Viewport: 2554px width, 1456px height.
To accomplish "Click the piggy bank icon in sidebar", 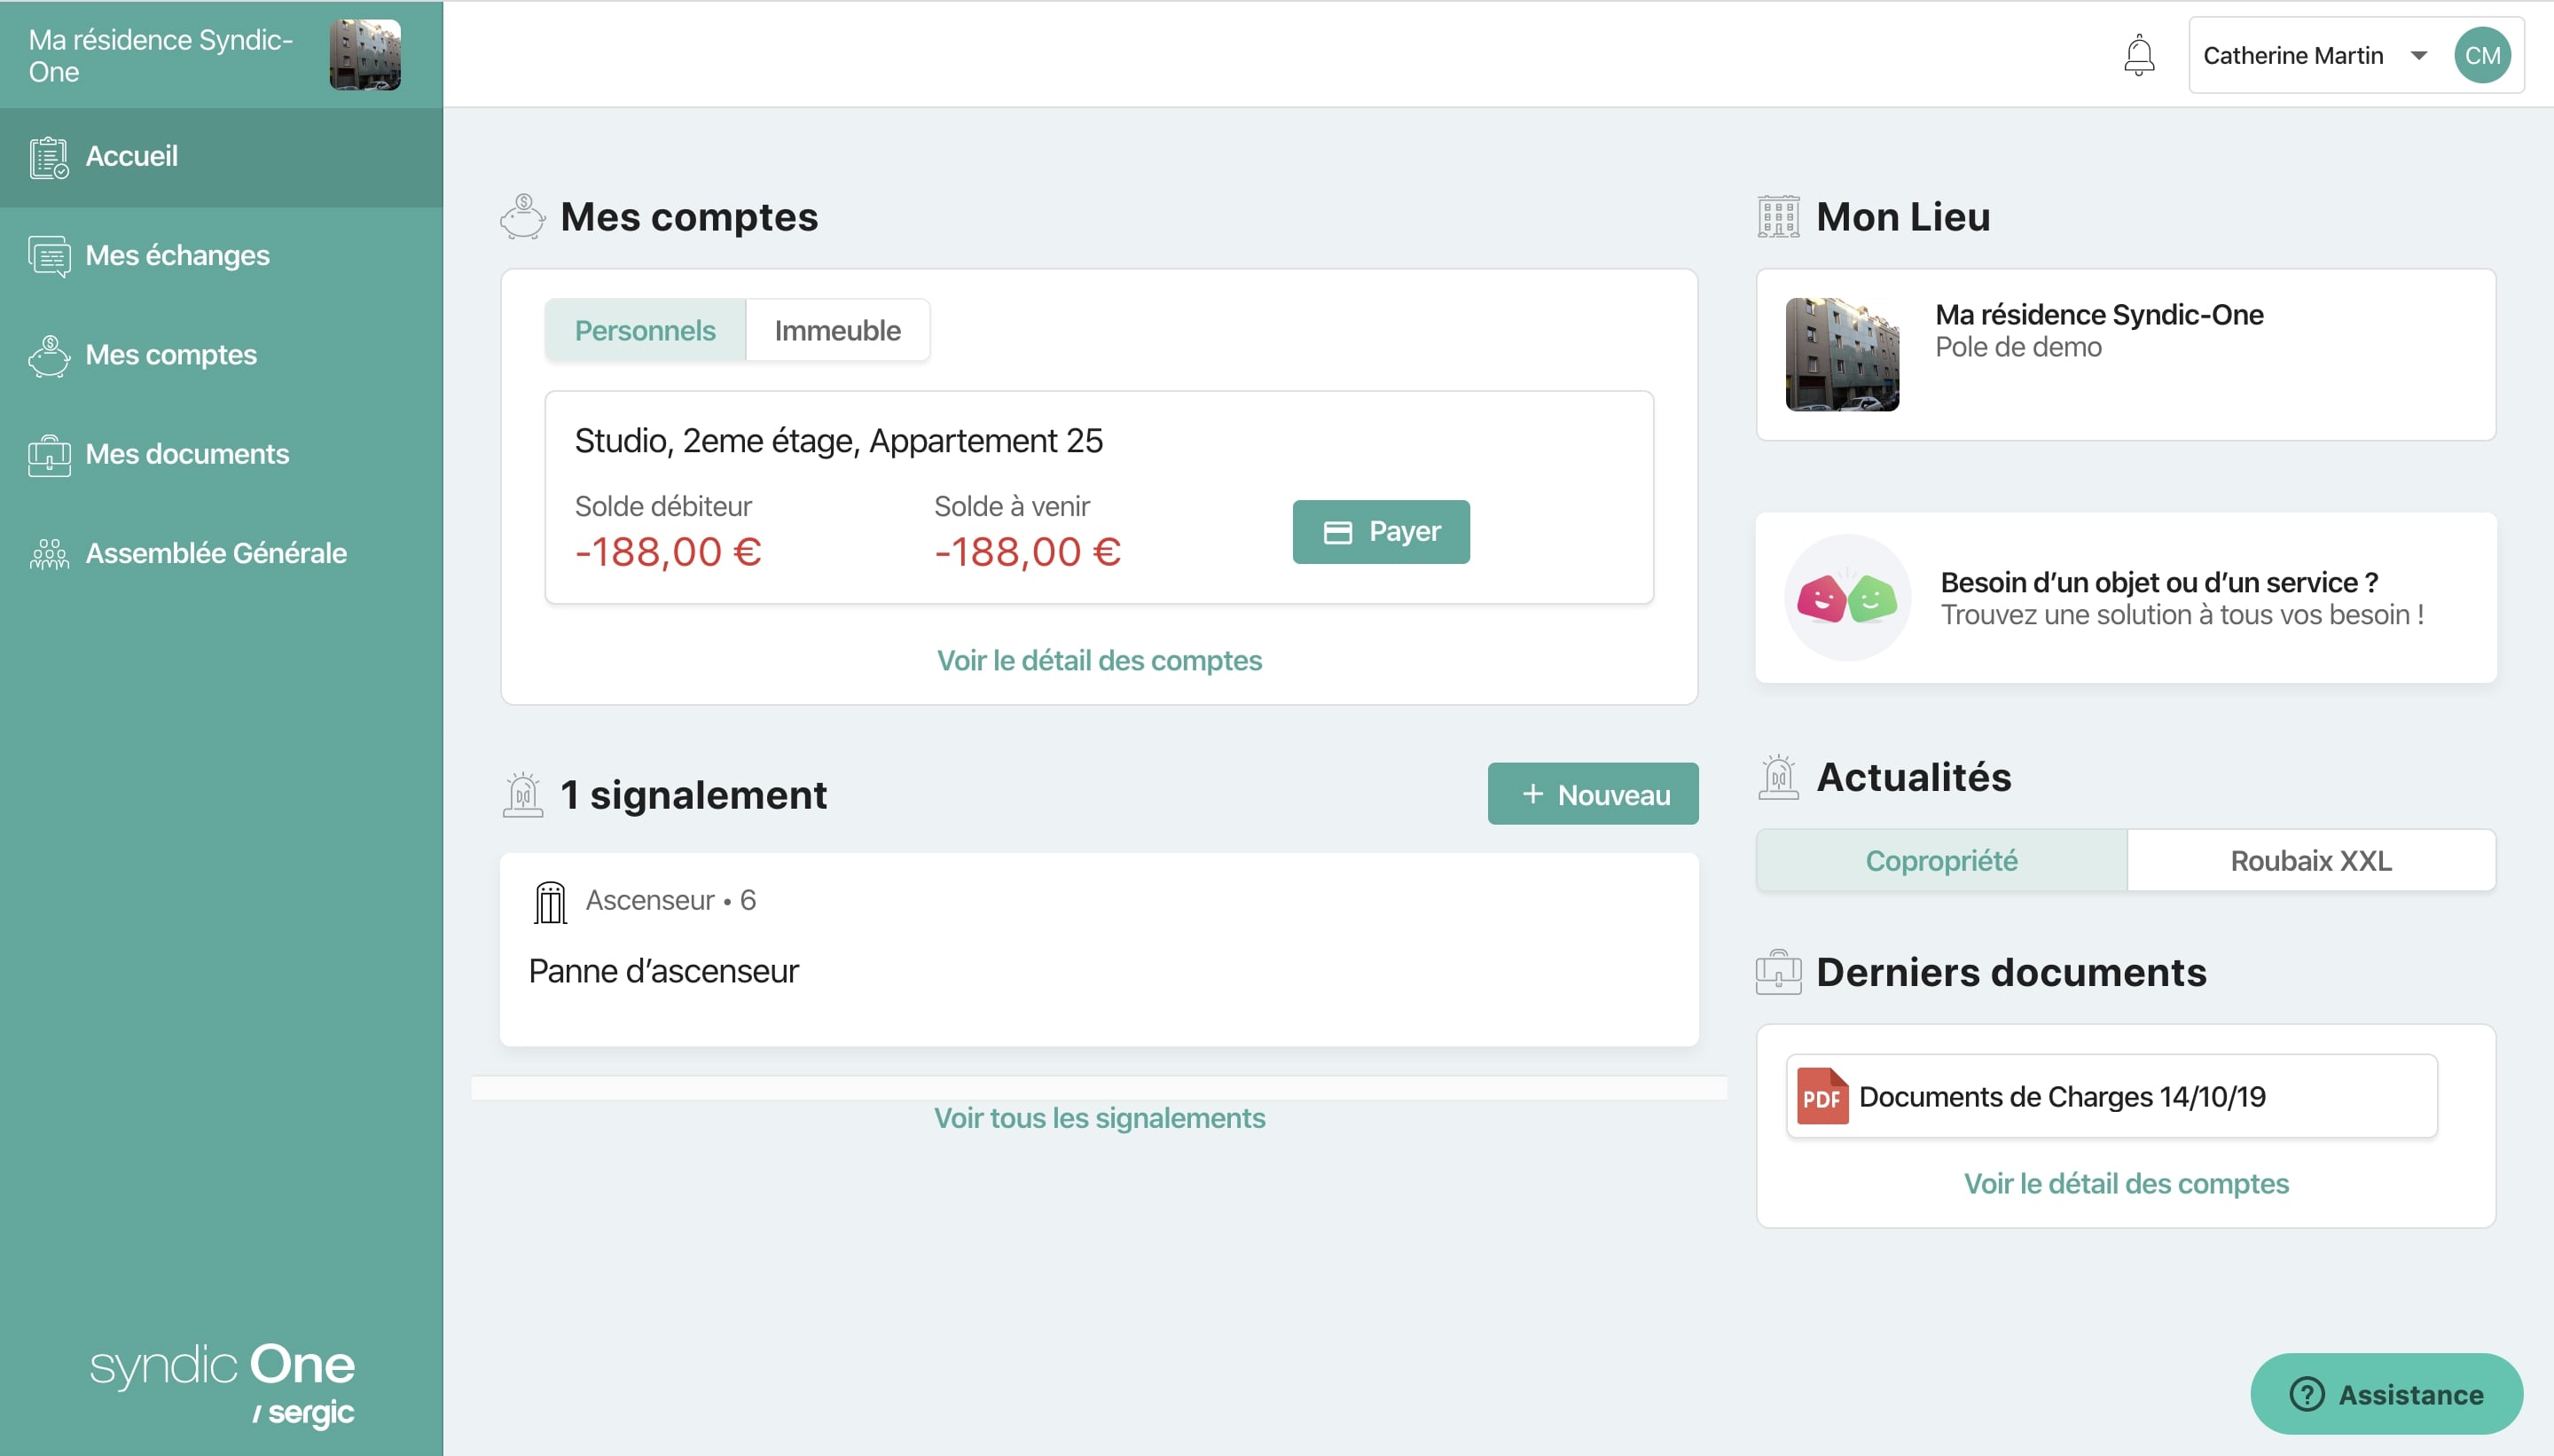I will point(49,356).
